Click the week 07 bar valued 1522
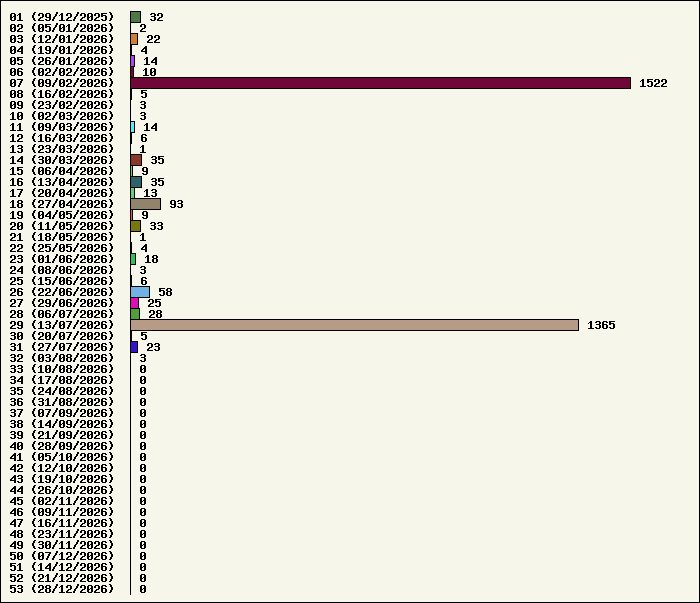700x603 pixels. [381, 83]
